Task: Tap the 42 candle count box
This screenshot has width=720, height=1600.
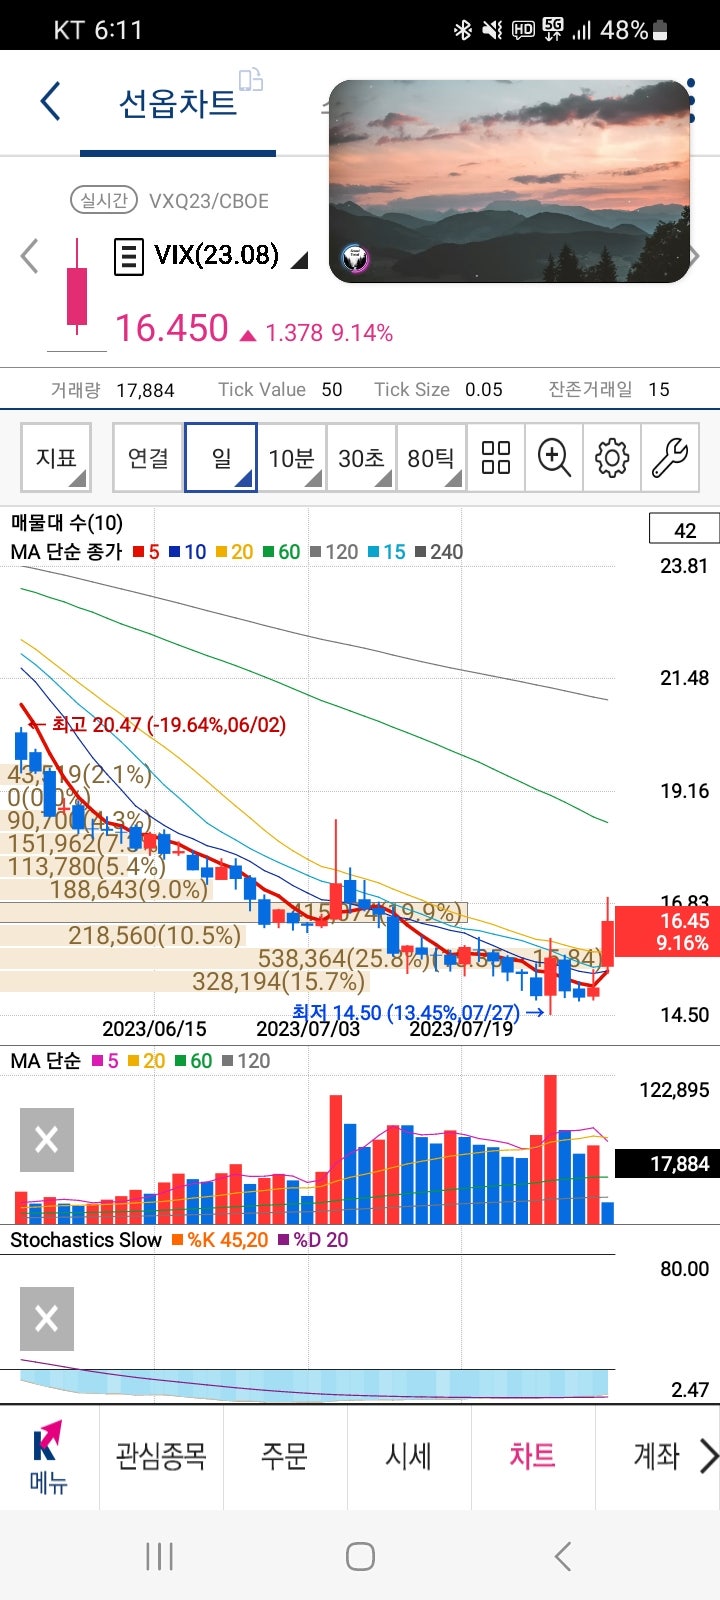Action: pos(685,530)
